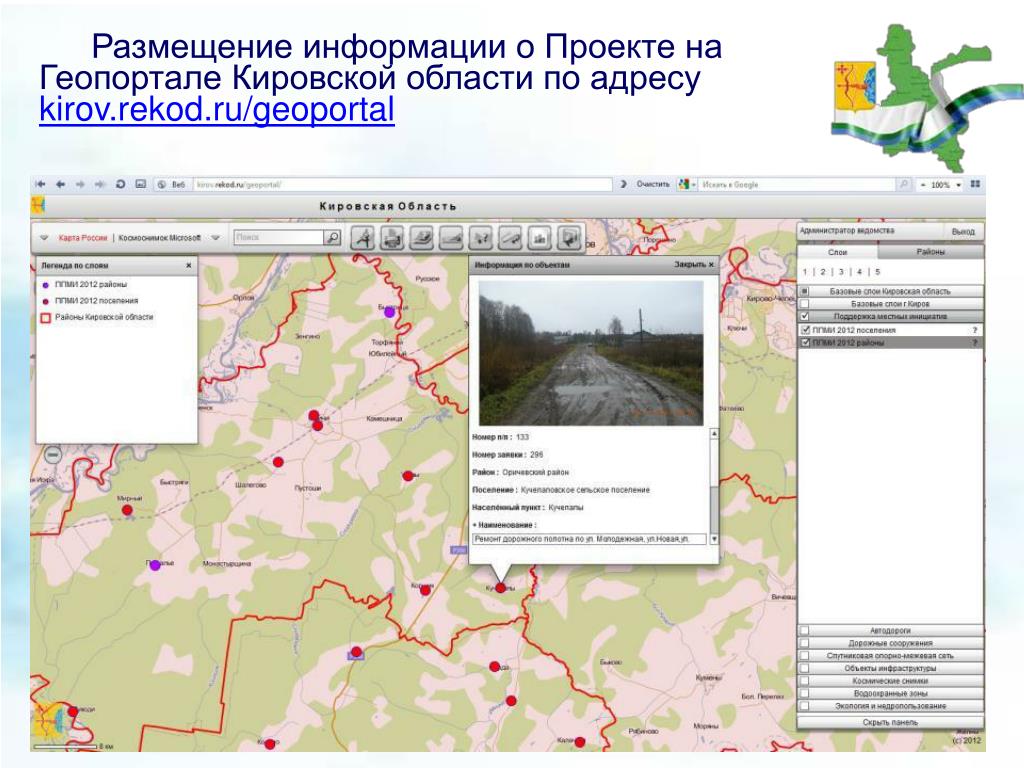Enable the Космические снимки checkbox
This screenshot has width=1024, height=768.
pyautogui.click(x=805, y=681)
